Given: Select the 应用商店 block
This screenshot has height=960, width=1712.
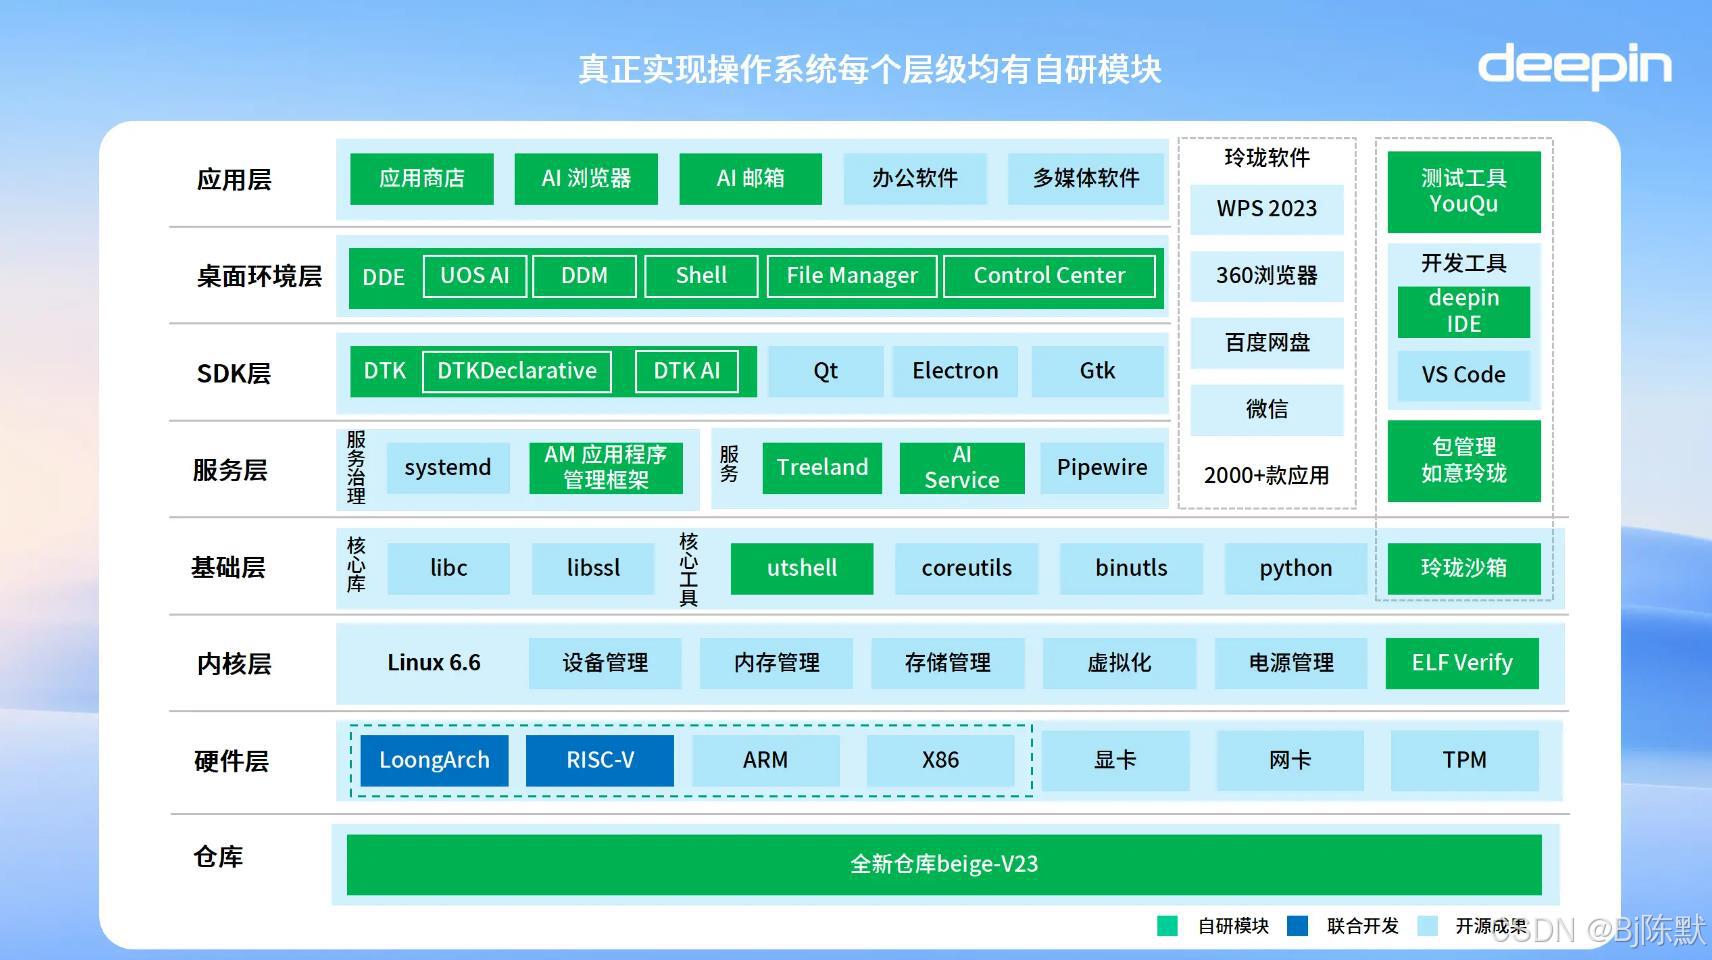Looking at the screenshot, I should pos(422,179).
